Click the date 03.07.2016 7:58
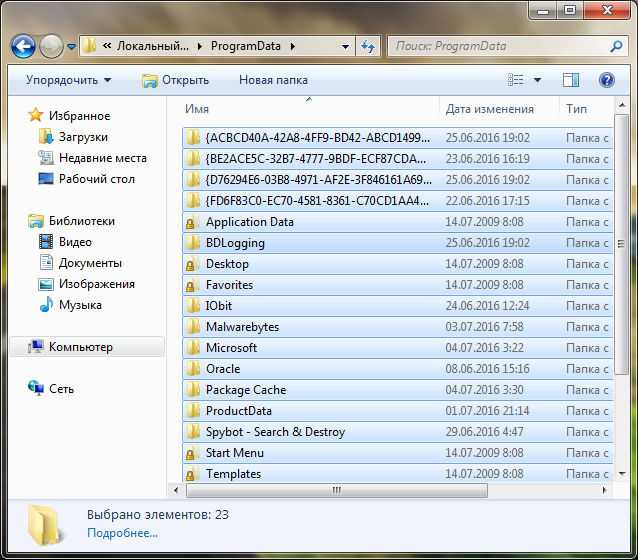638x560 pixels. [484, 327]
